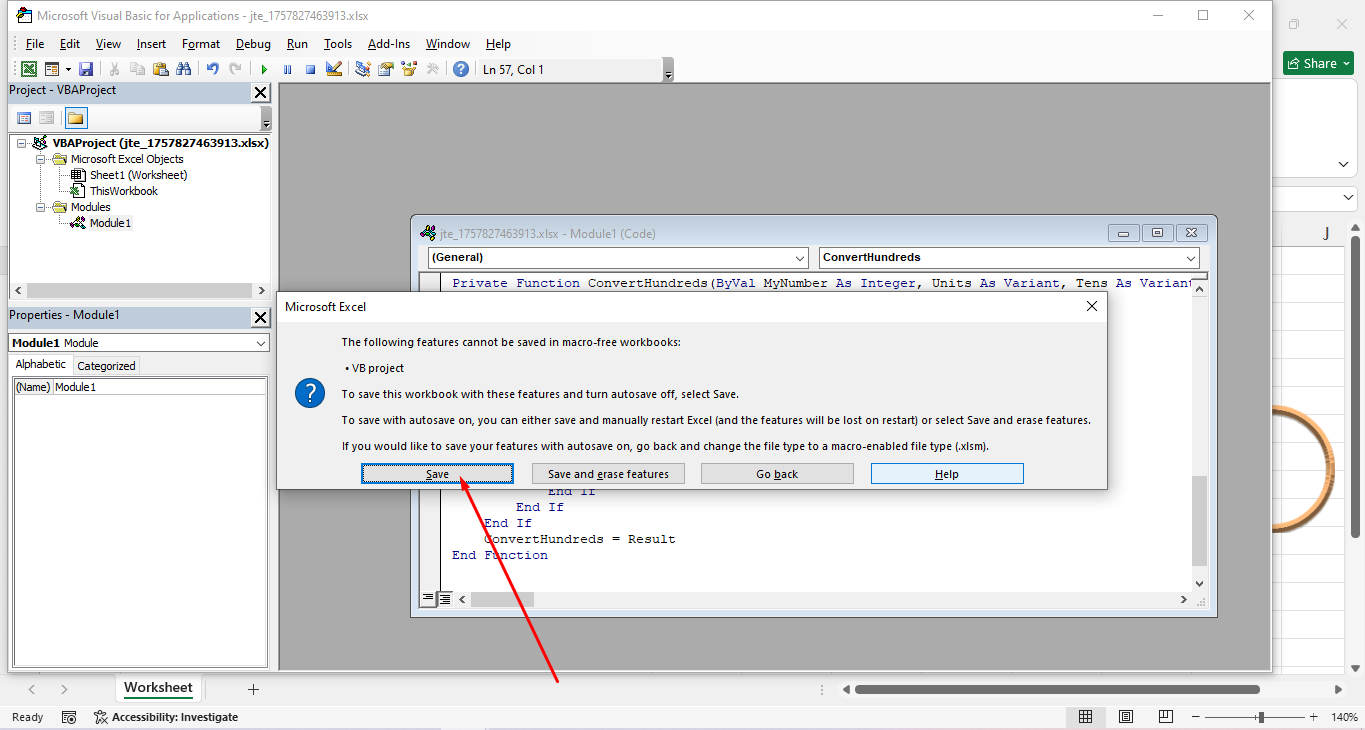Switch to the Categorized properties tab
This screenshot has width=1365, height=730.
coord(106,366)
